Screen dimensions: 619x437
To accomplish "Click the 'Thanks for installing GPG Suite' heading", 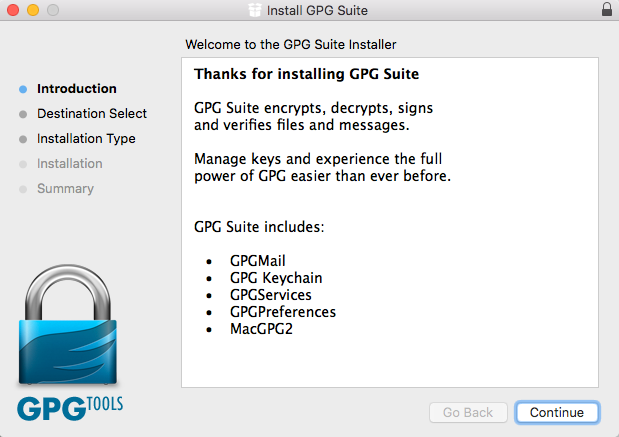I will (306, 74).
